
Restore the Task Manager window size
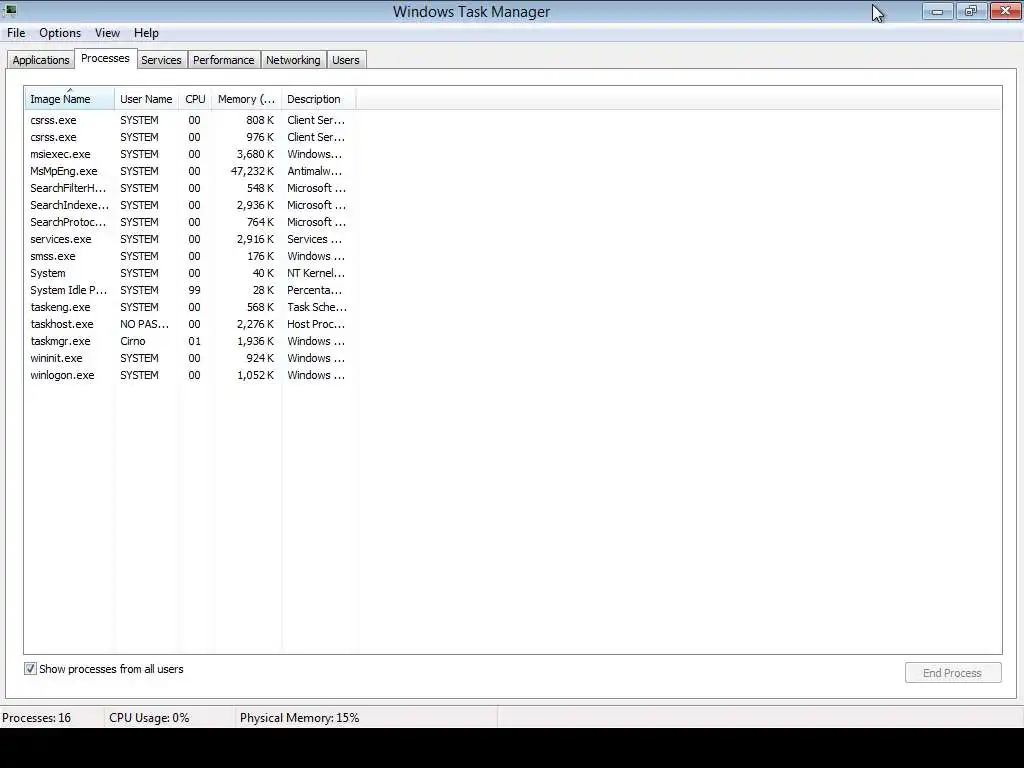click(x=971, y=11)
